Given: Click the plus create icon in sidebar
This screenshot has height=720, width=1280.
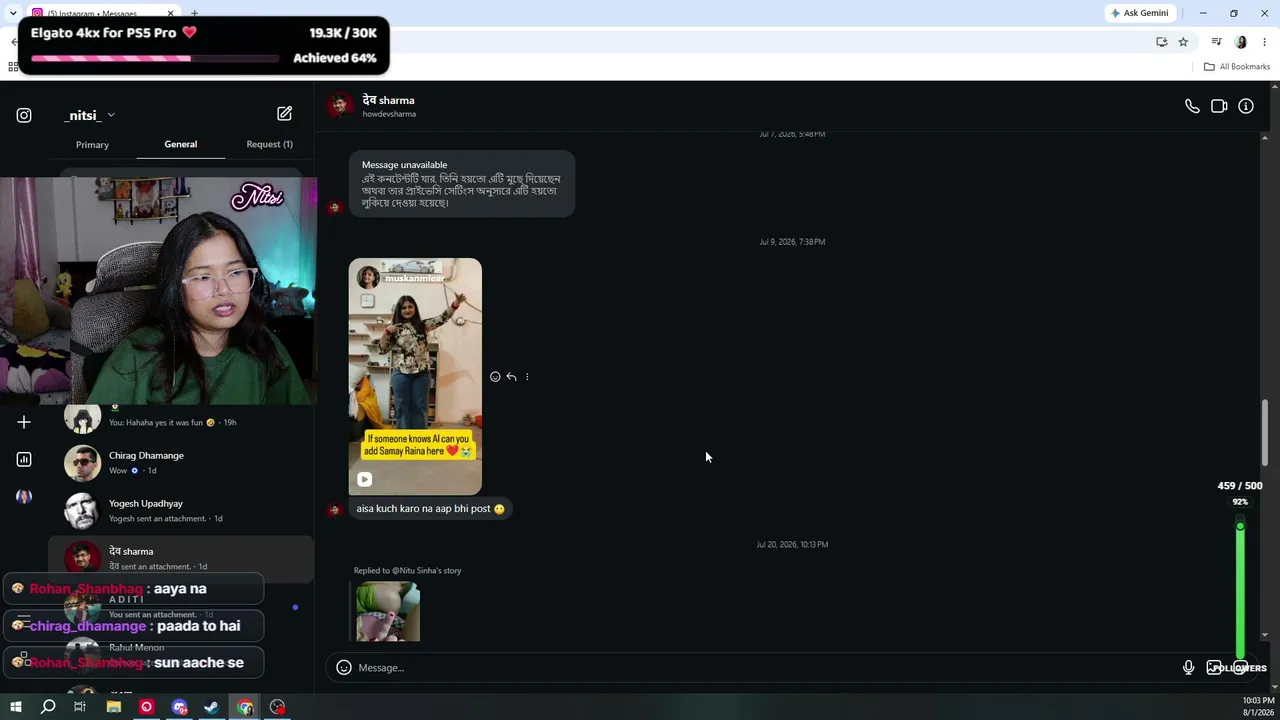Looking at the screenshot, I should tap(24, 422).
